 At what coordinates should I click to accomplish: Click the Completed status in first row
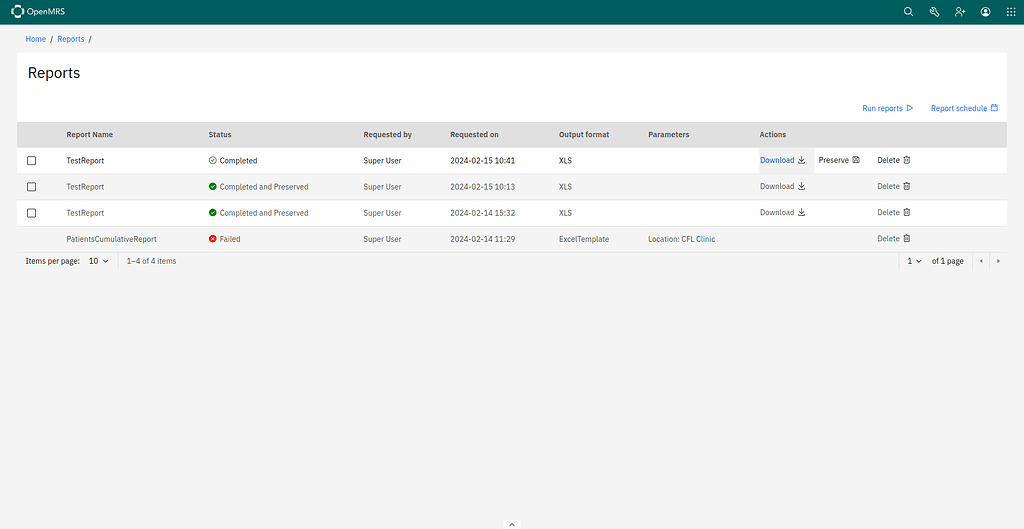pos(238,161)
